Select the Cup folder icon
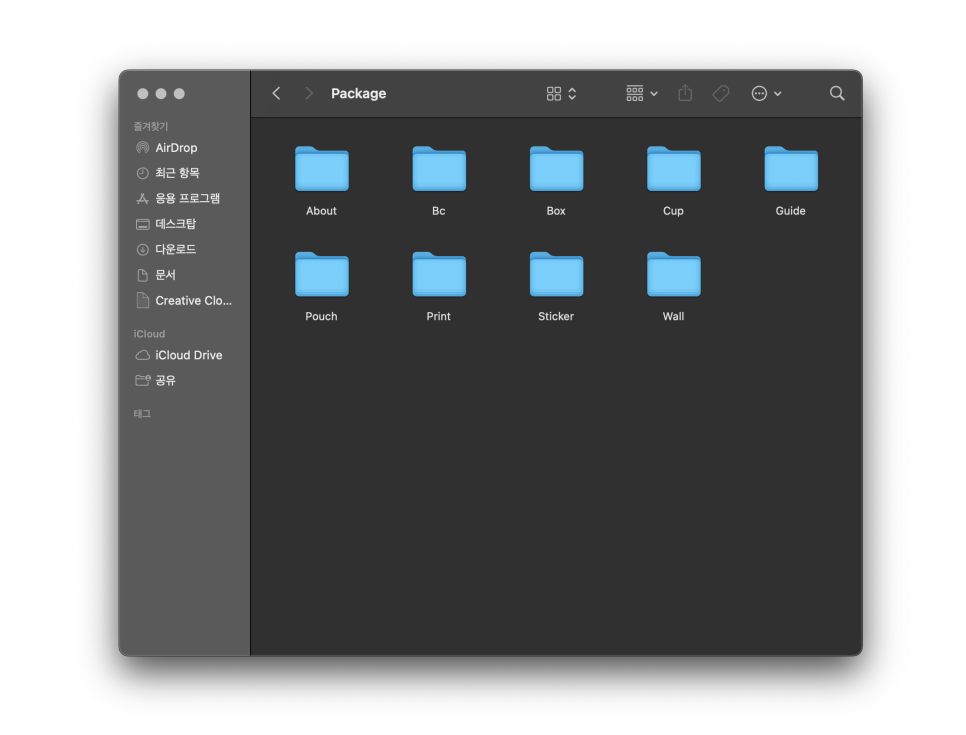Image resolution: width=966 pixels, height=735 pixels. point(673,169)
